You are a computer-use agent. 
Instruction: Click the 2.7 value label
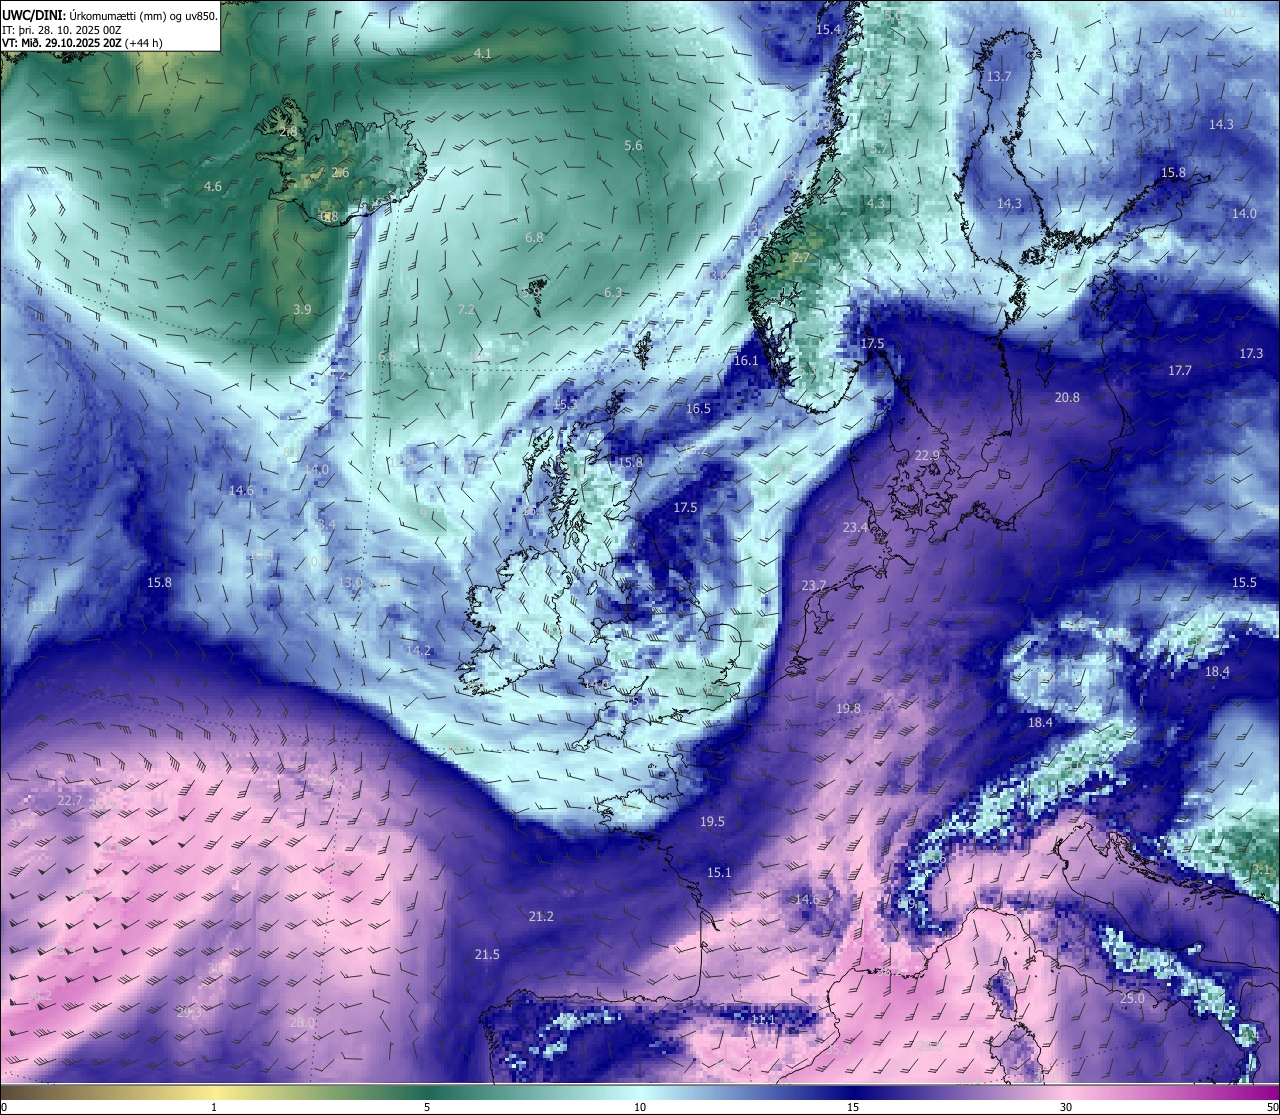801,258
